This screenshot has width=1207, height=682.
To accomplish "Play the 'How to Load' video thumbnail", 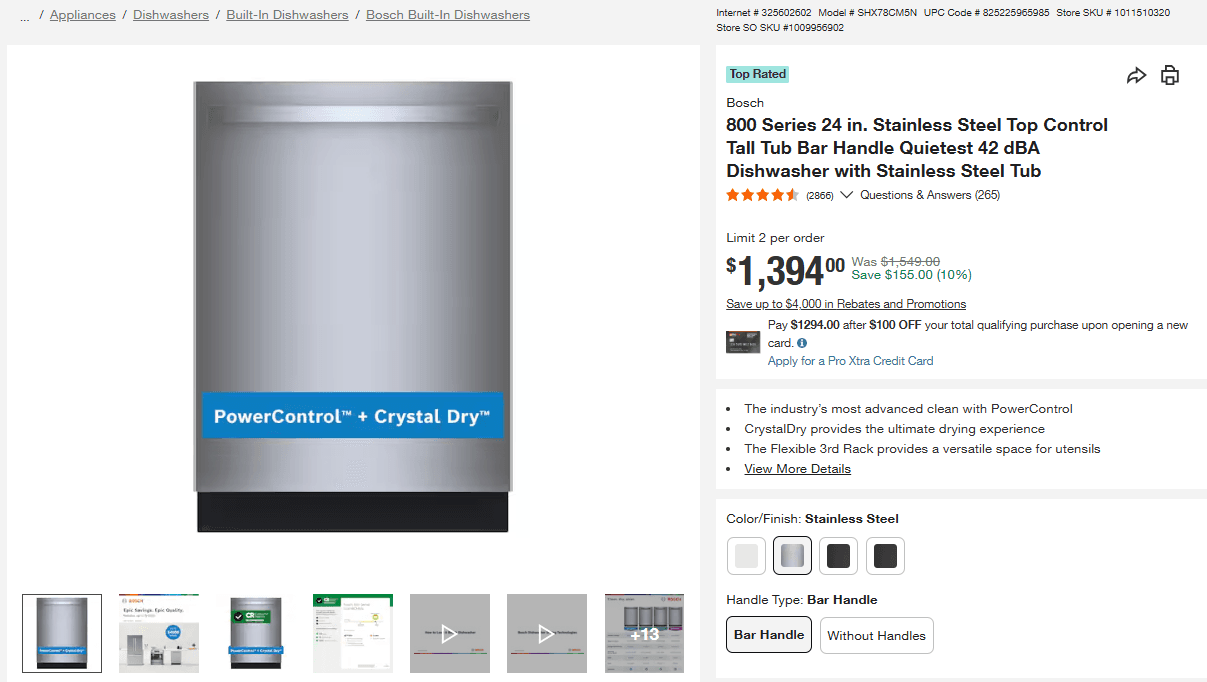I will tap(450, 633).
